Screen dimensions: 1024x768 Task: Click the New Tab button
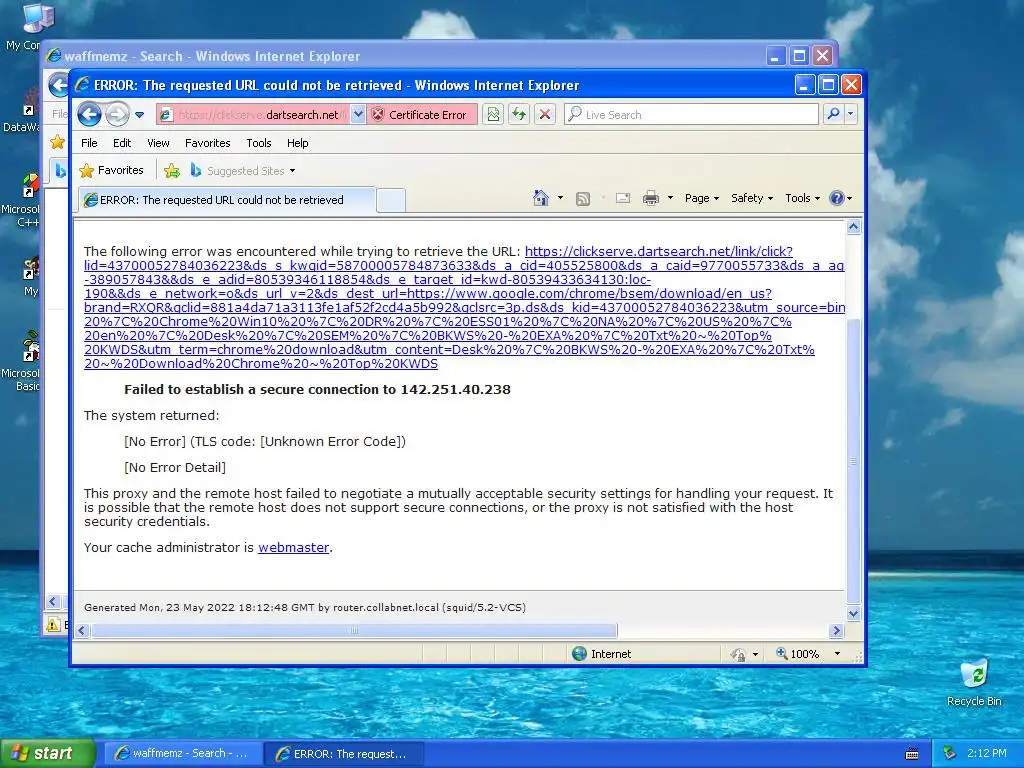pyautogui.click(x=391, y=200)
